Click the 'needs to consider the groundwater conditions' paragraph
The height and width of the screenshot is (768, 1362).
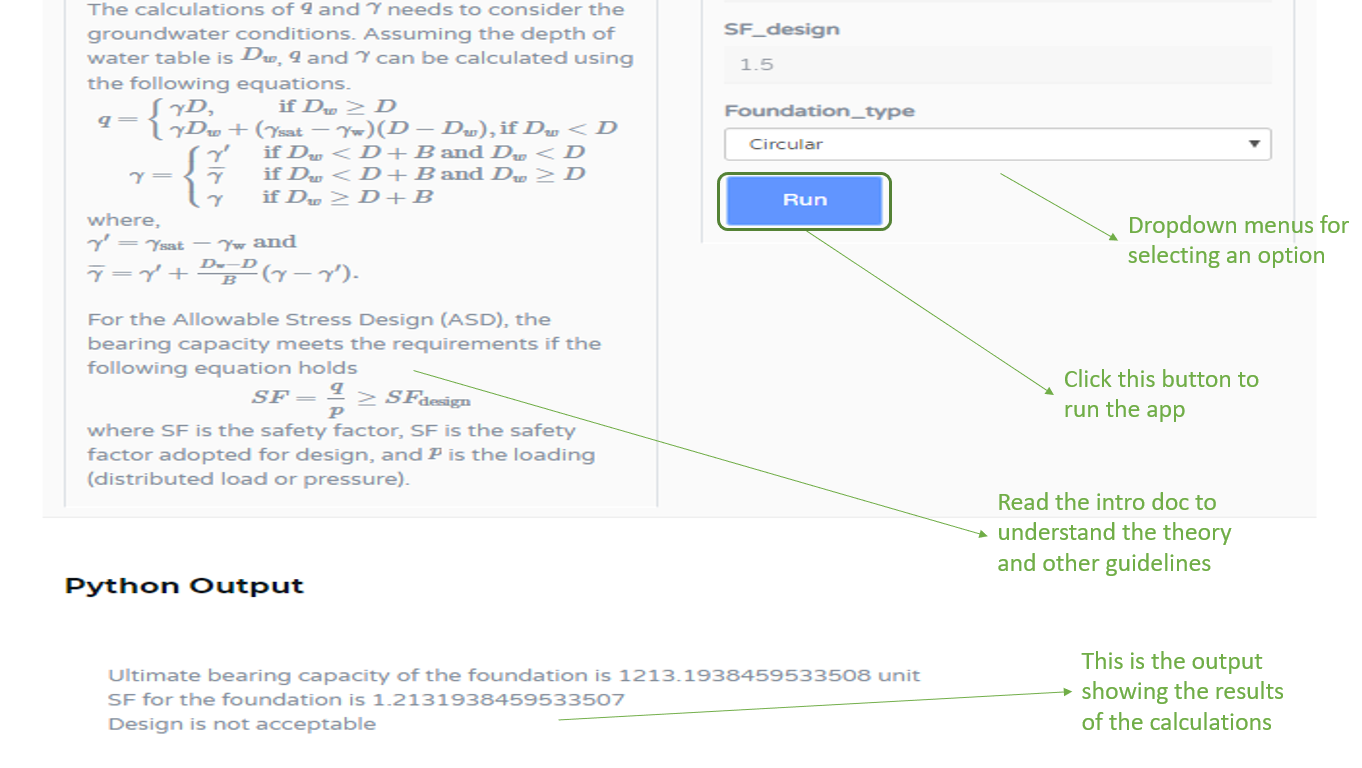[360, 46]
